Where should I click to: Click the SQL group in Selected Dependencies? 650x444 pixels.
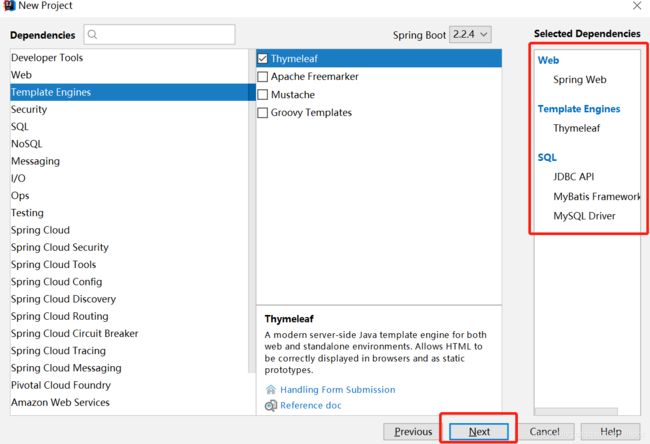[x=547, y=158]
